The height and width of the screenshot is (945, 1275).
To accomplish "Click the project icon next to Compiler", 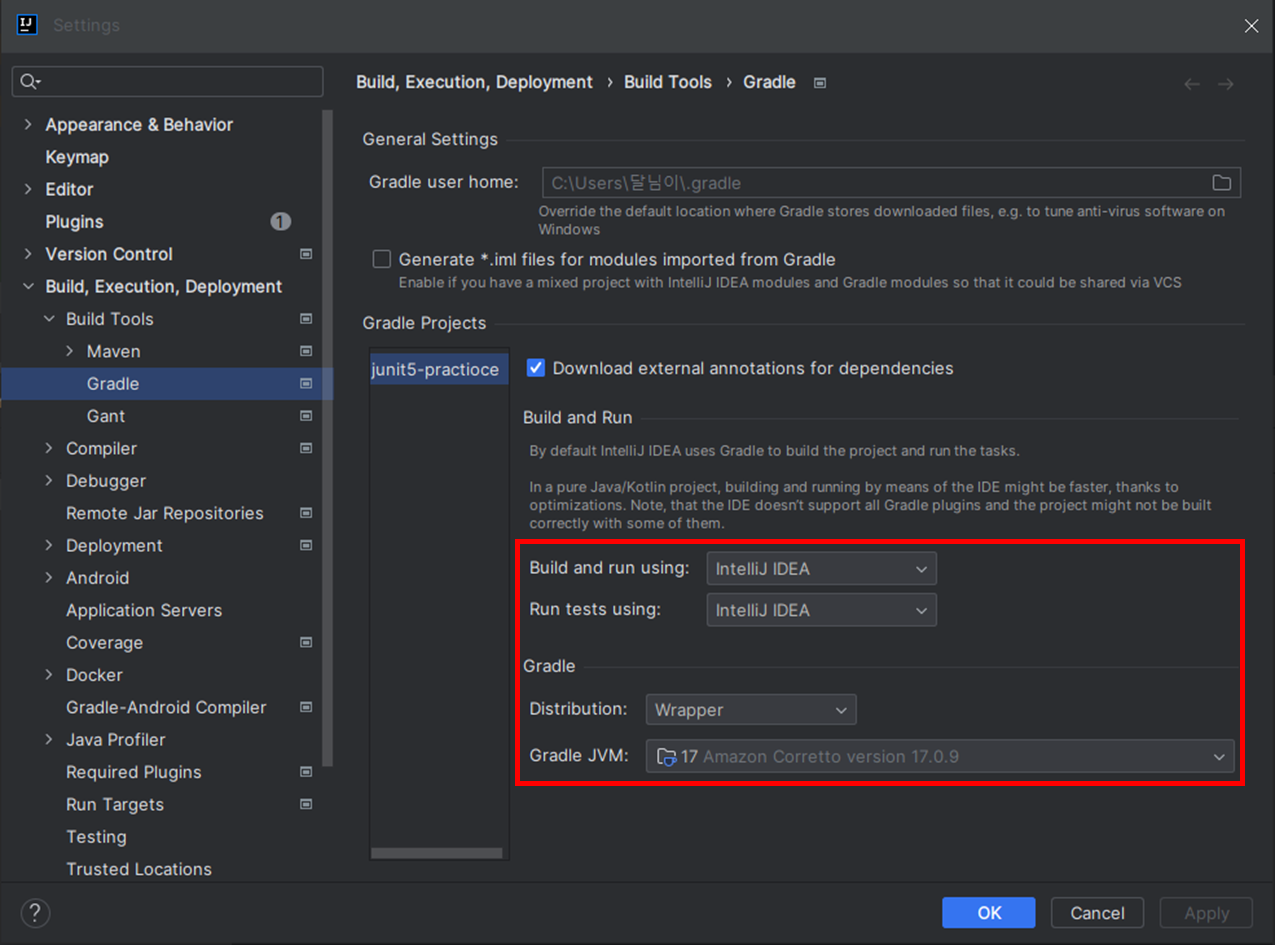I will (306, 448).
